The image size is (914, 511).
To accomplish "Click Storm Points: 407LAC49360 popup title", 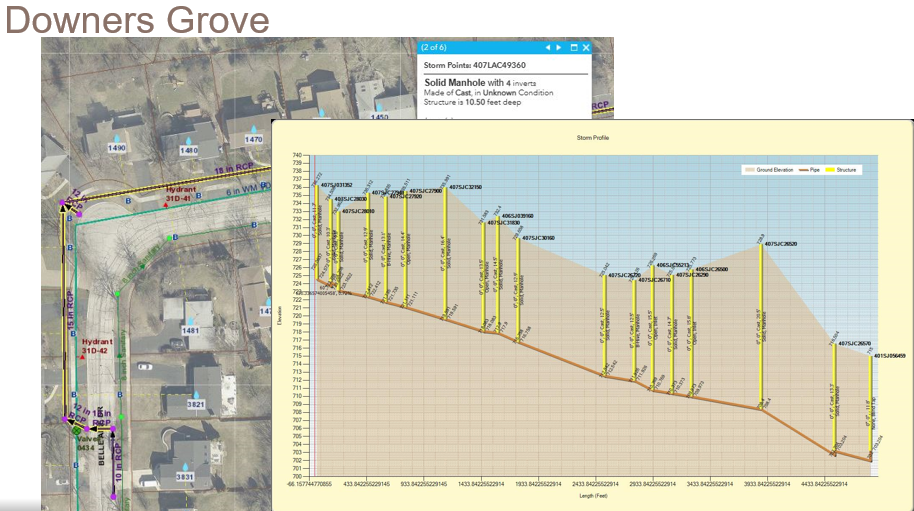I will click(x=474, y=65).
